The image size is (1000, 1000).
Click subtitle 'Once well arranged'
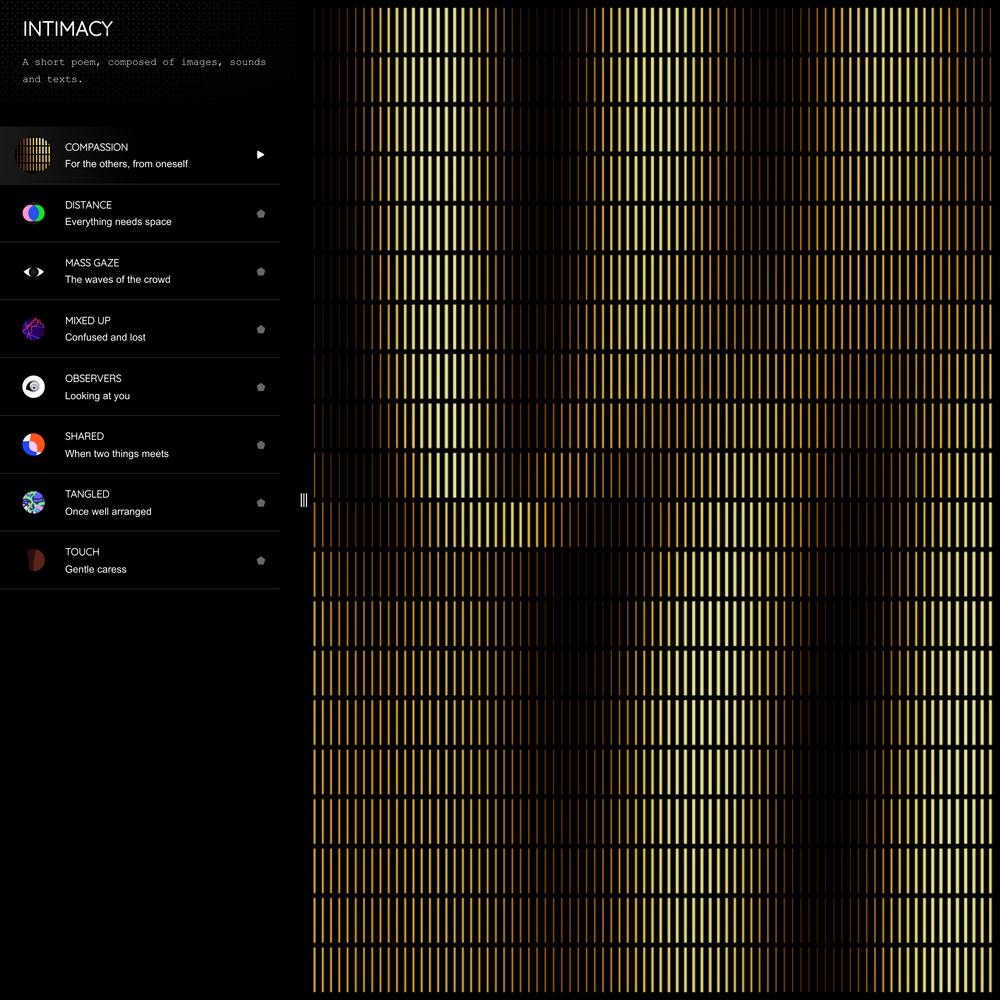pyautogui.click(x=108, y=511)
